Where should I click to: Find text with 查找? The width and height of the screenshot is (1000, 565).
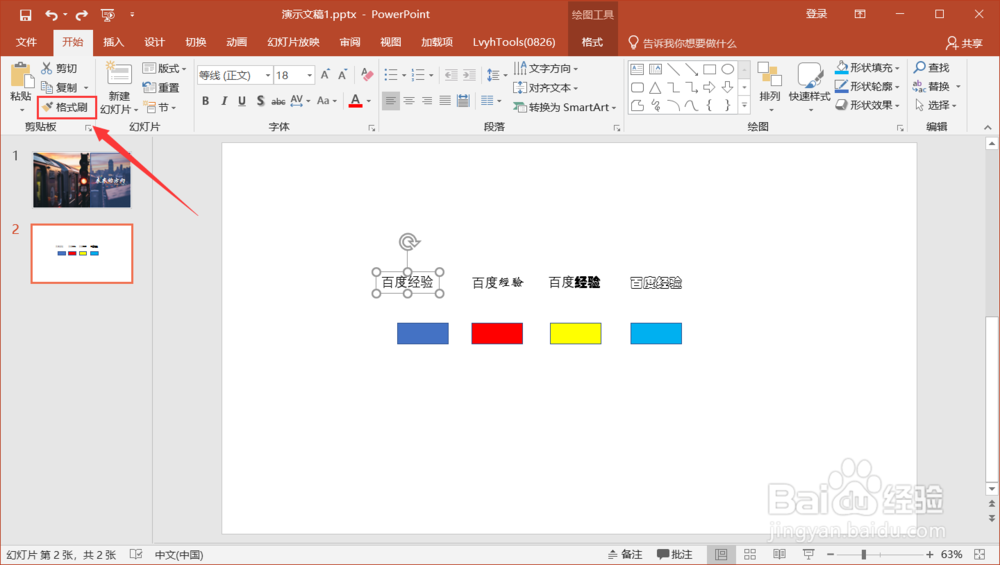pyautogui.click(x=931, y=68)
